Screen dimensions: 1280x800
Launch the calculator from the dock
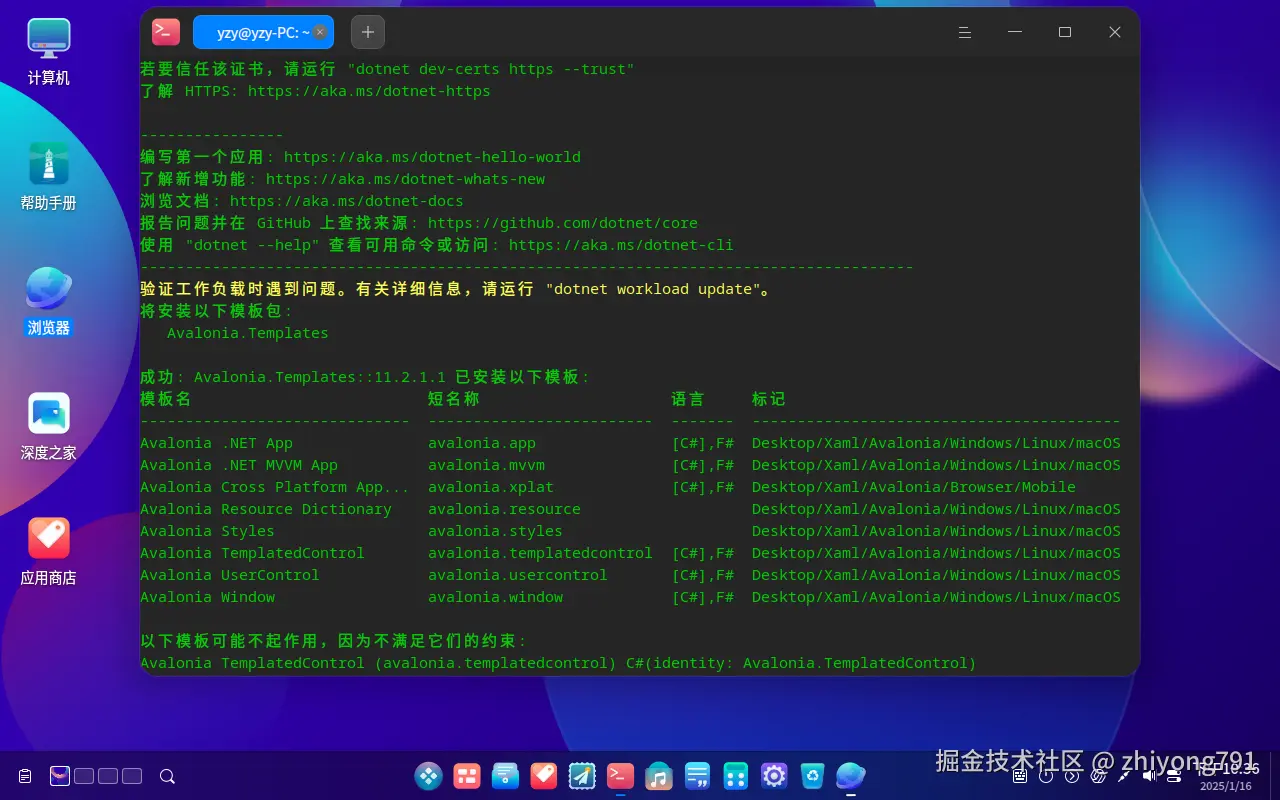[736, 775]
